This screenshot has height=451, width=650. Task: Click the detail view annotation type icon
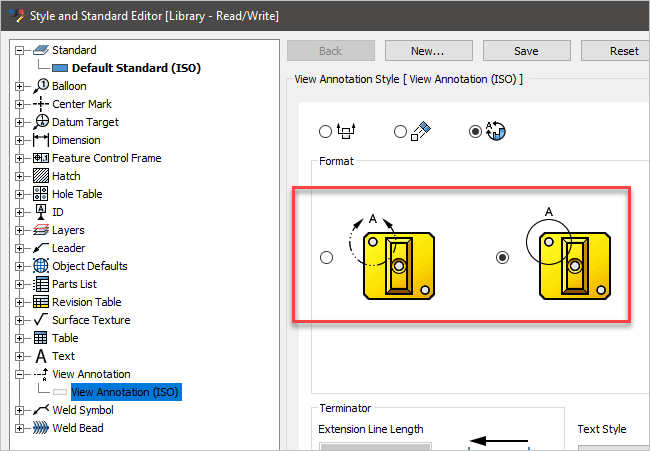click(x=496, y=131)
